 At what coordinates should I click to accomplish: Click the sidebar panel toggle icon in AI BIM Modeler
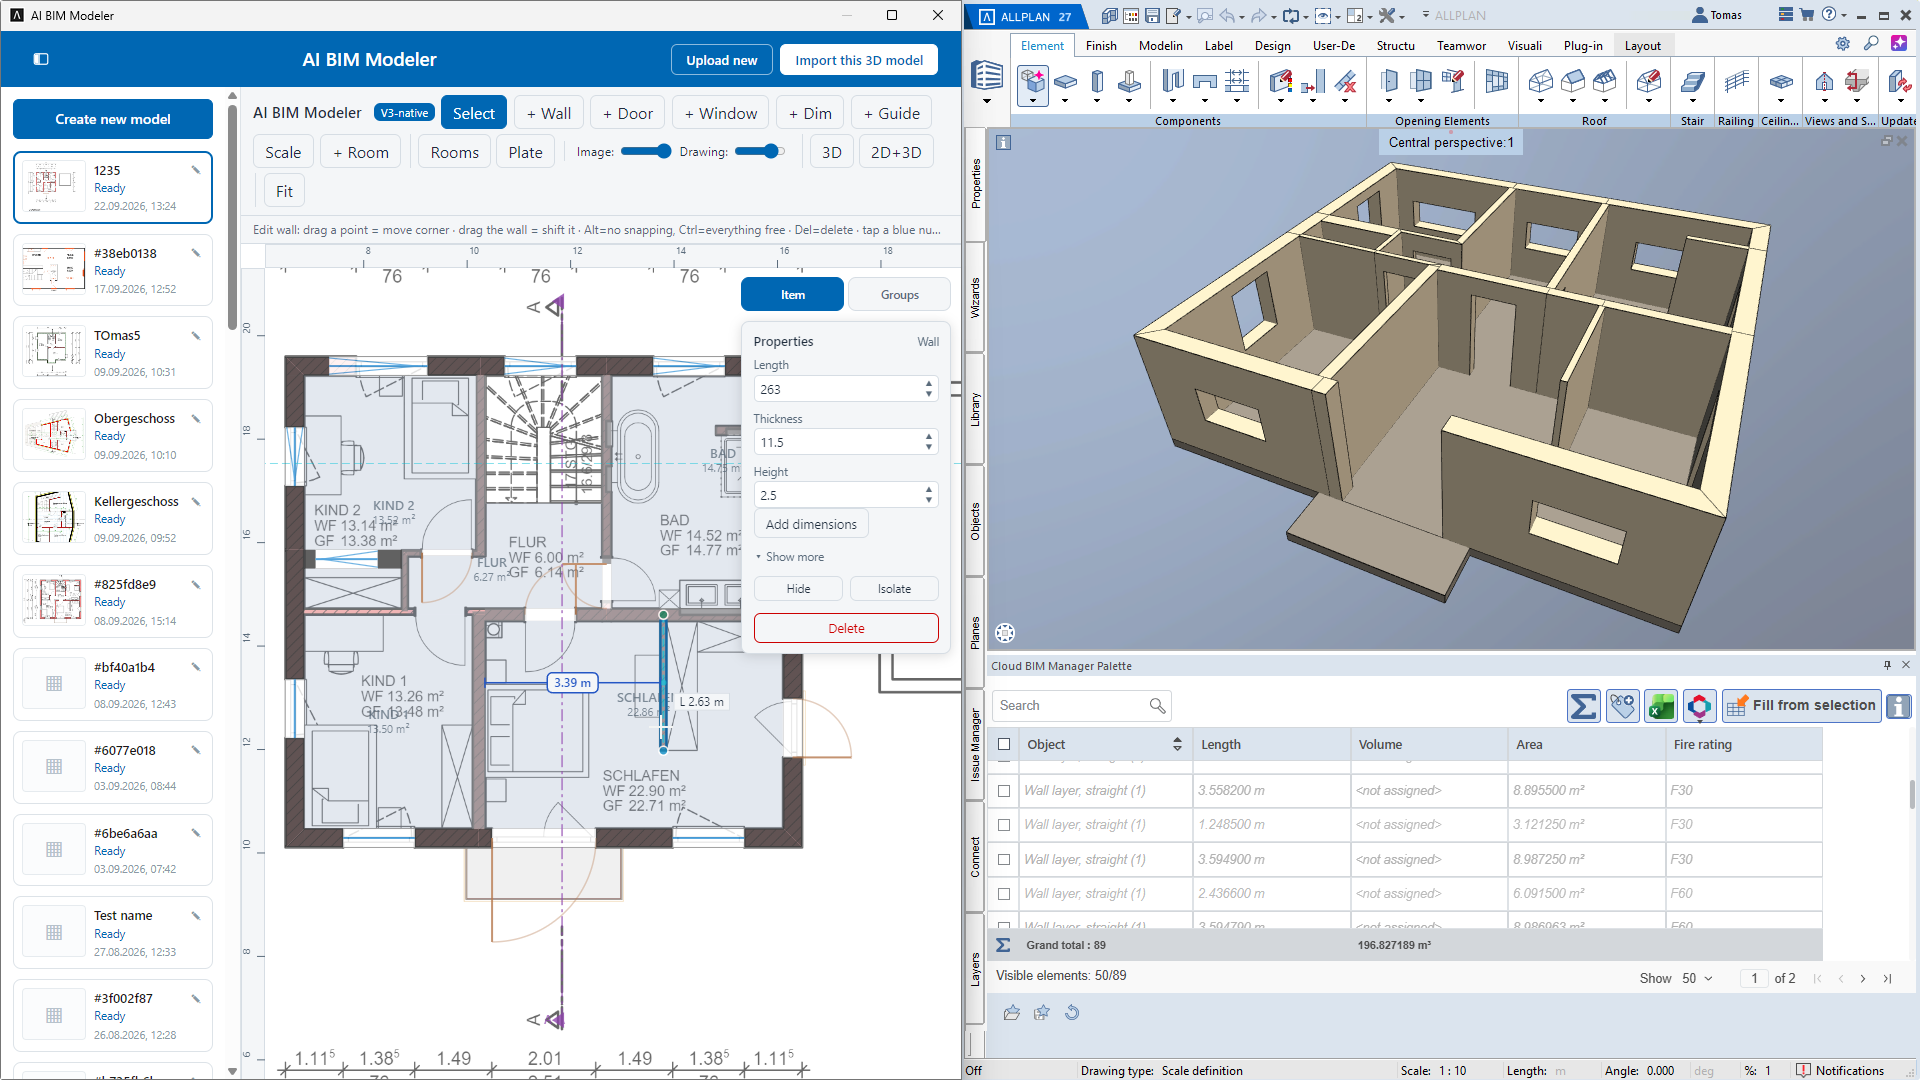click(x=41, y=59)
